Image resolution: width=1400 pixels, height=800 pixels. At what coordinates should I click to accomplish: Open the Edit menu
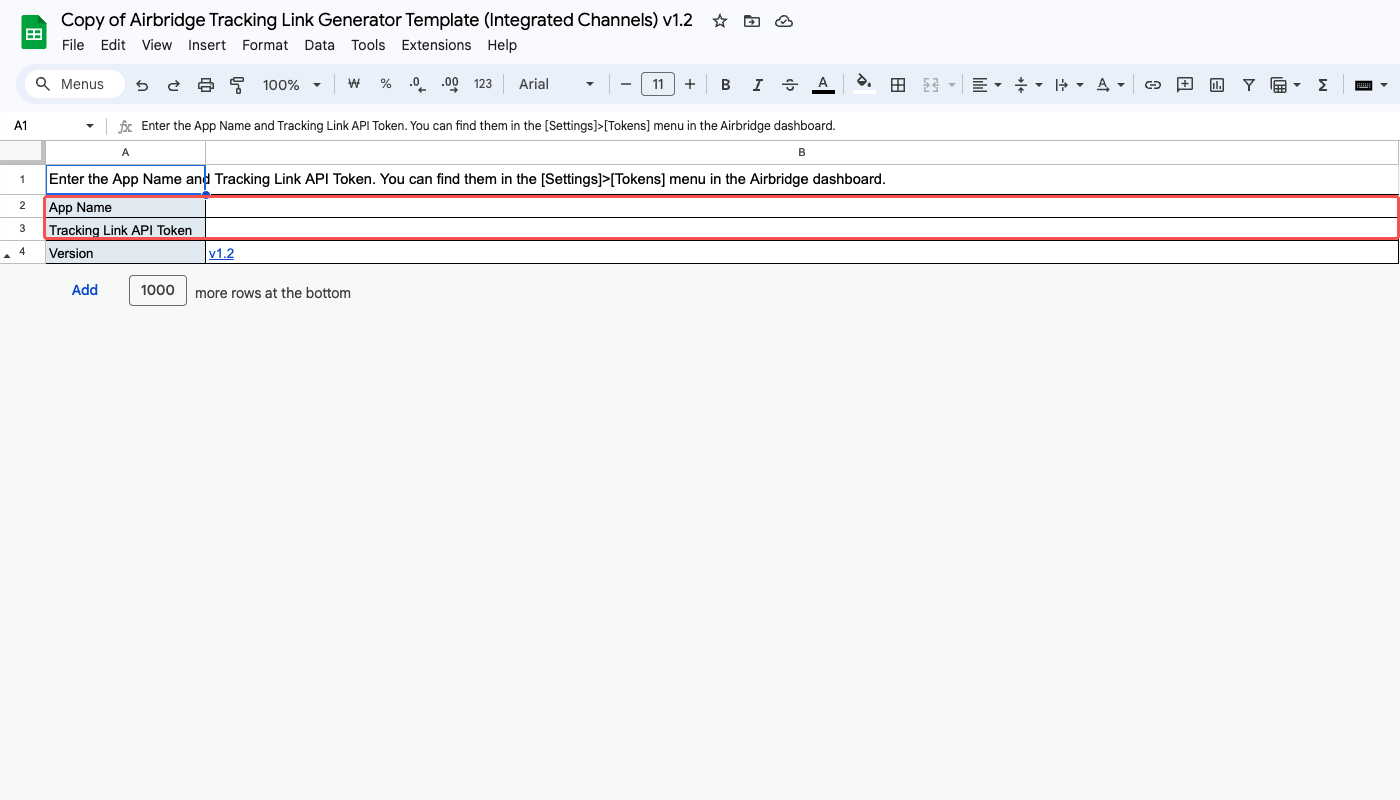tap(113, 45)
